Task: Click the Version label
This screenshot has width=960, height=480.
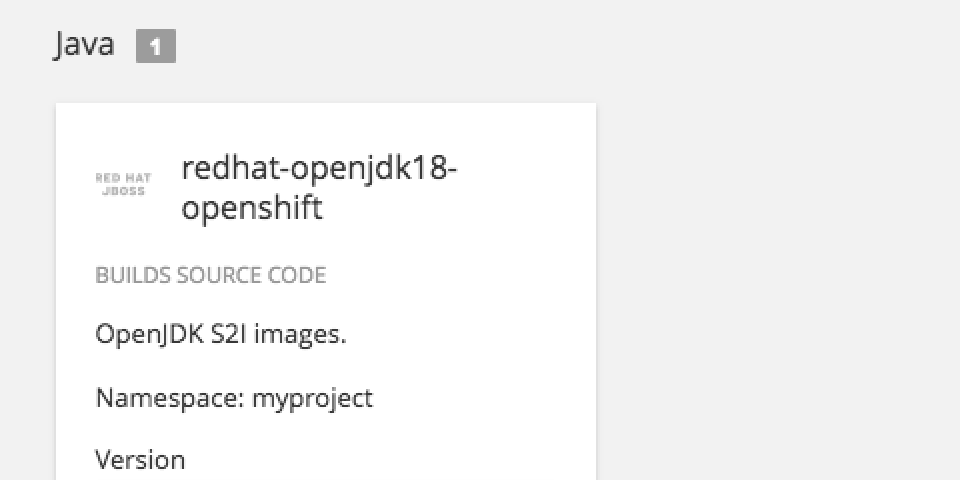Action: tap(140, 460)
